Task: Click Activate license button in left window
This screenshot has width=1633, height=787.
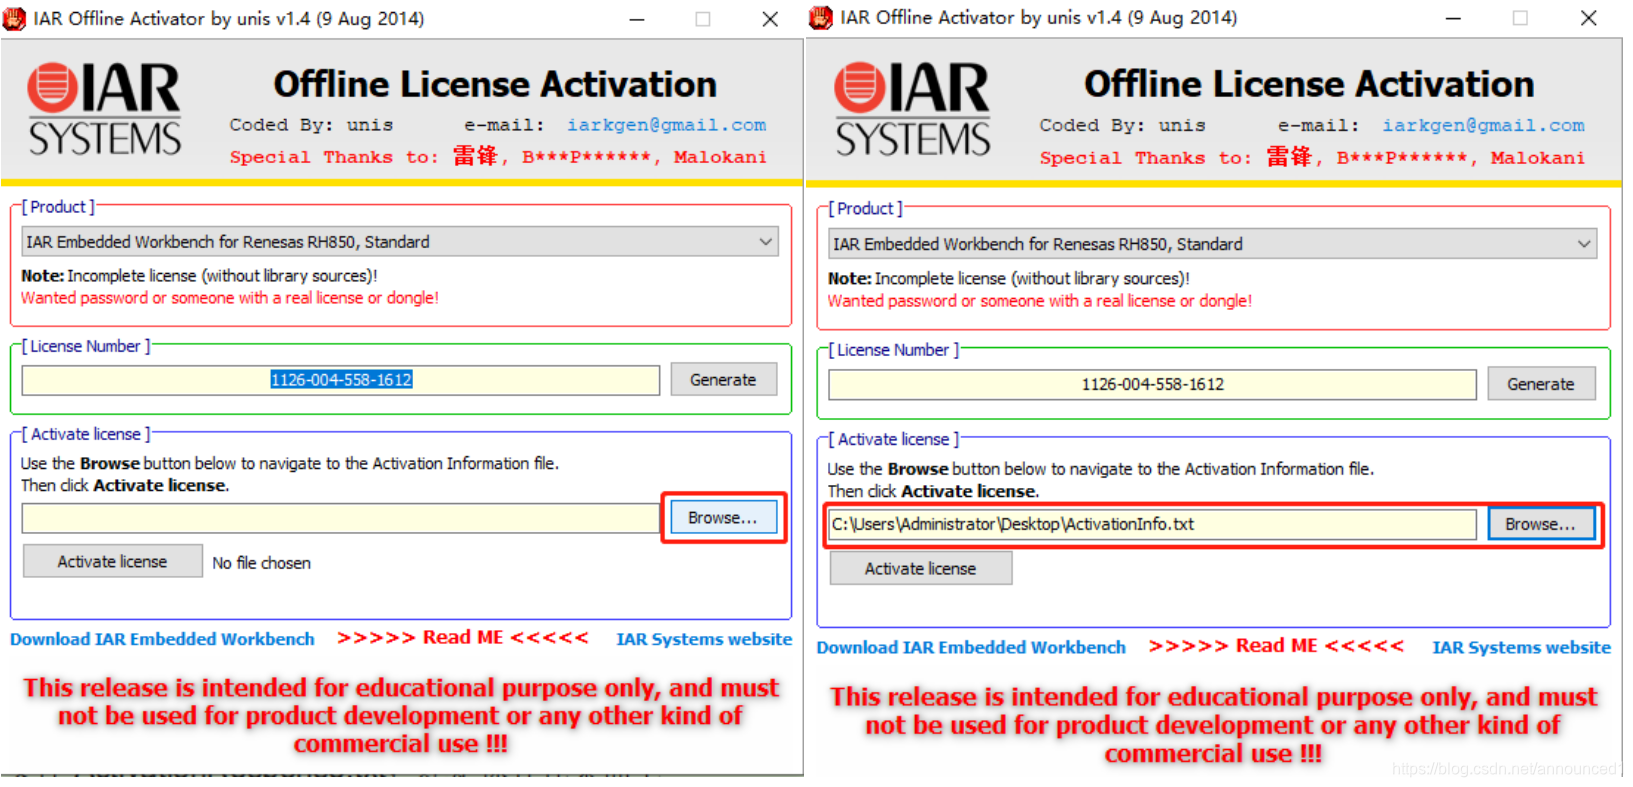Action: (112, 562)
